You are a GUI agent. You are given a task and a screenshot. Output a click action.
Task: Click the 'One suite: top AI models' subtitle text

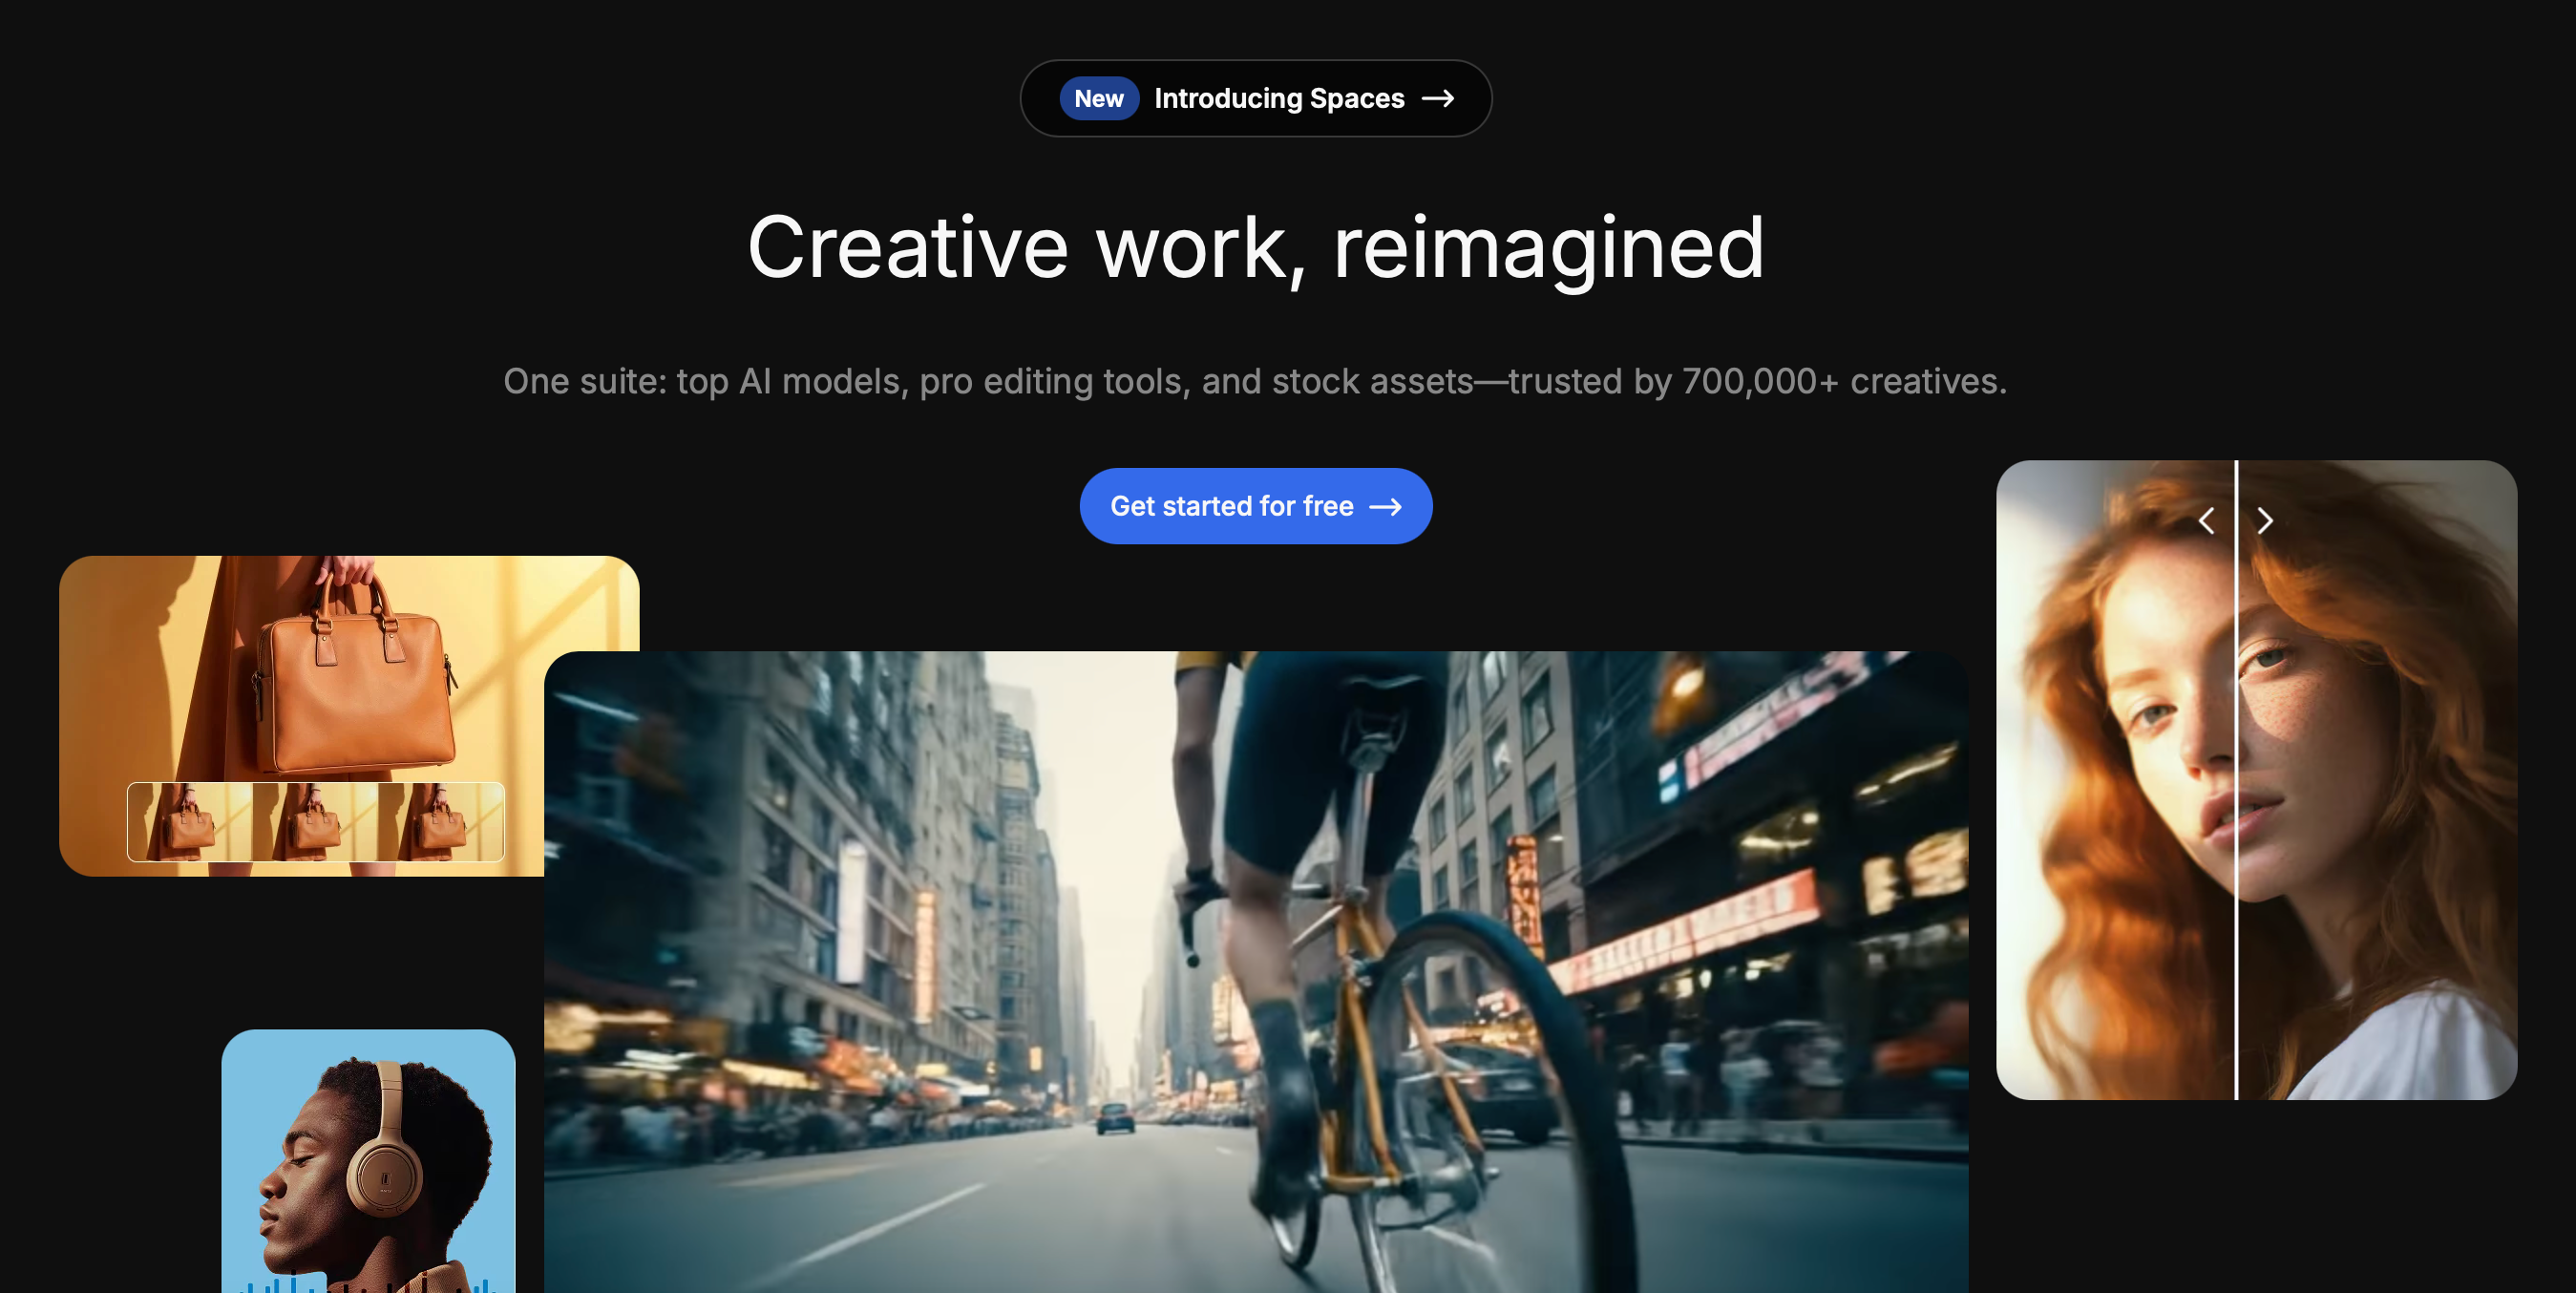click(1255, 381)
